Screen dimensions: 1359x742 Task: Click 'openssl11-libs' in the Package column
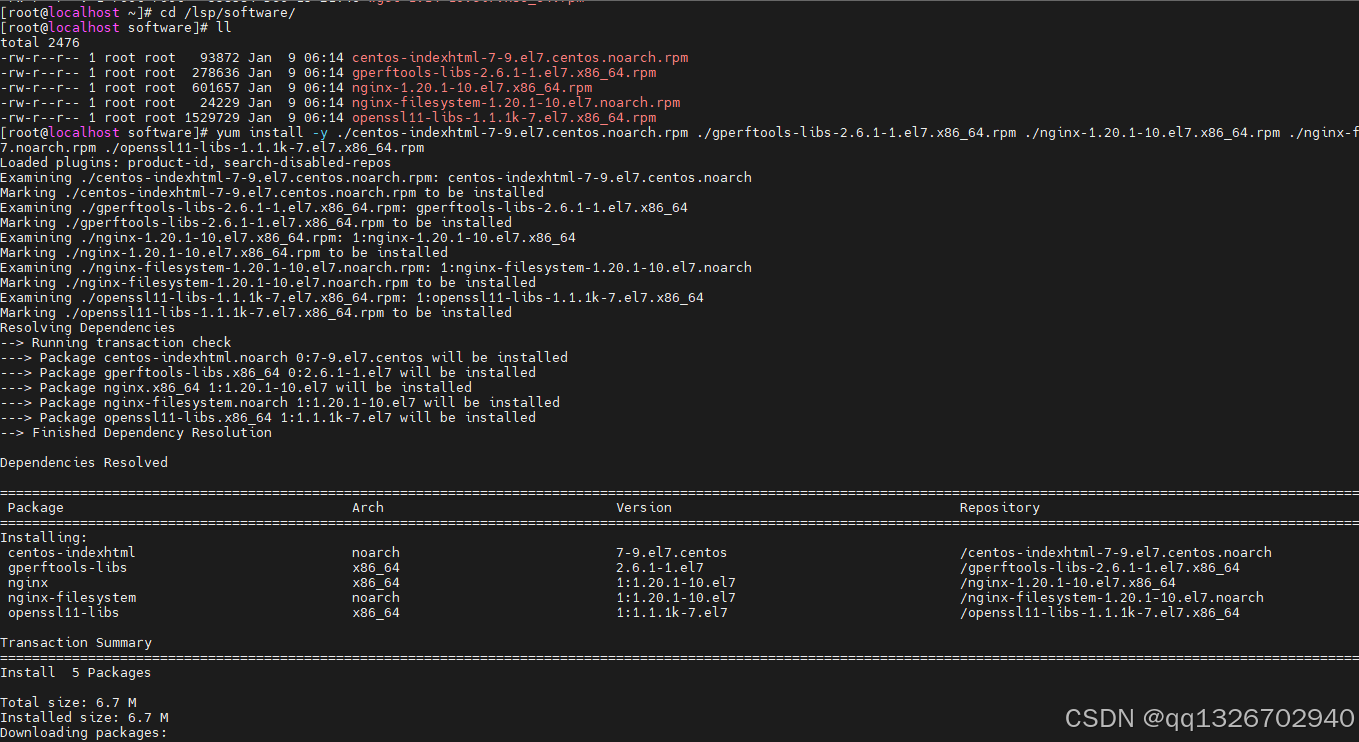click(64, 612)
